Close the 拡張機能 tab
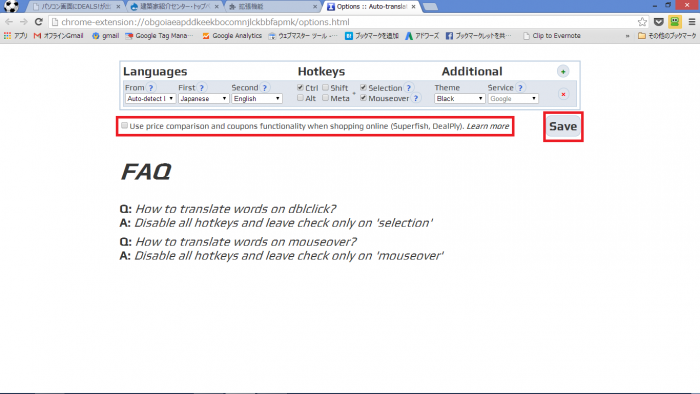The image size is (700, 394). click(315, 7)
